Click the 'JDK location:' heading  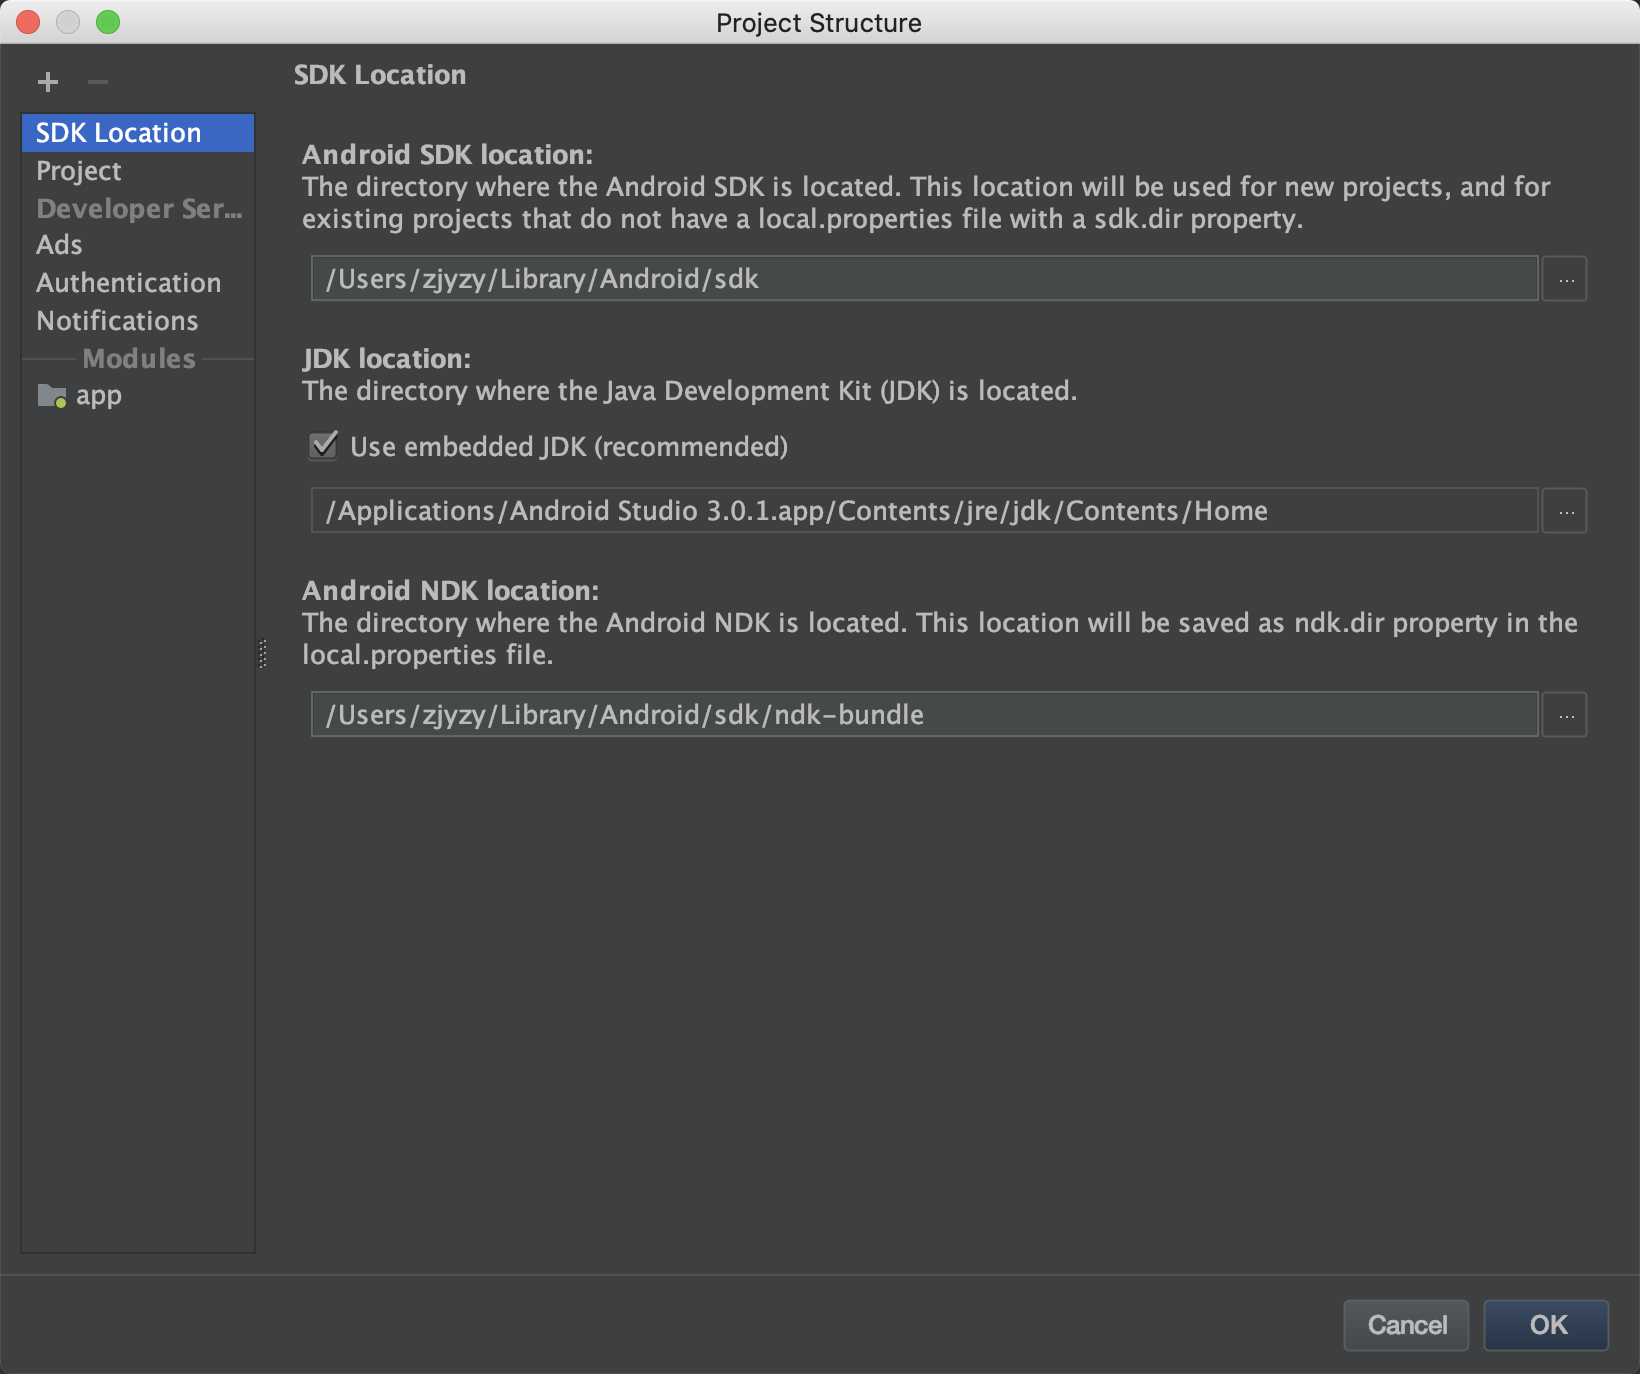[x=386, y=359]
